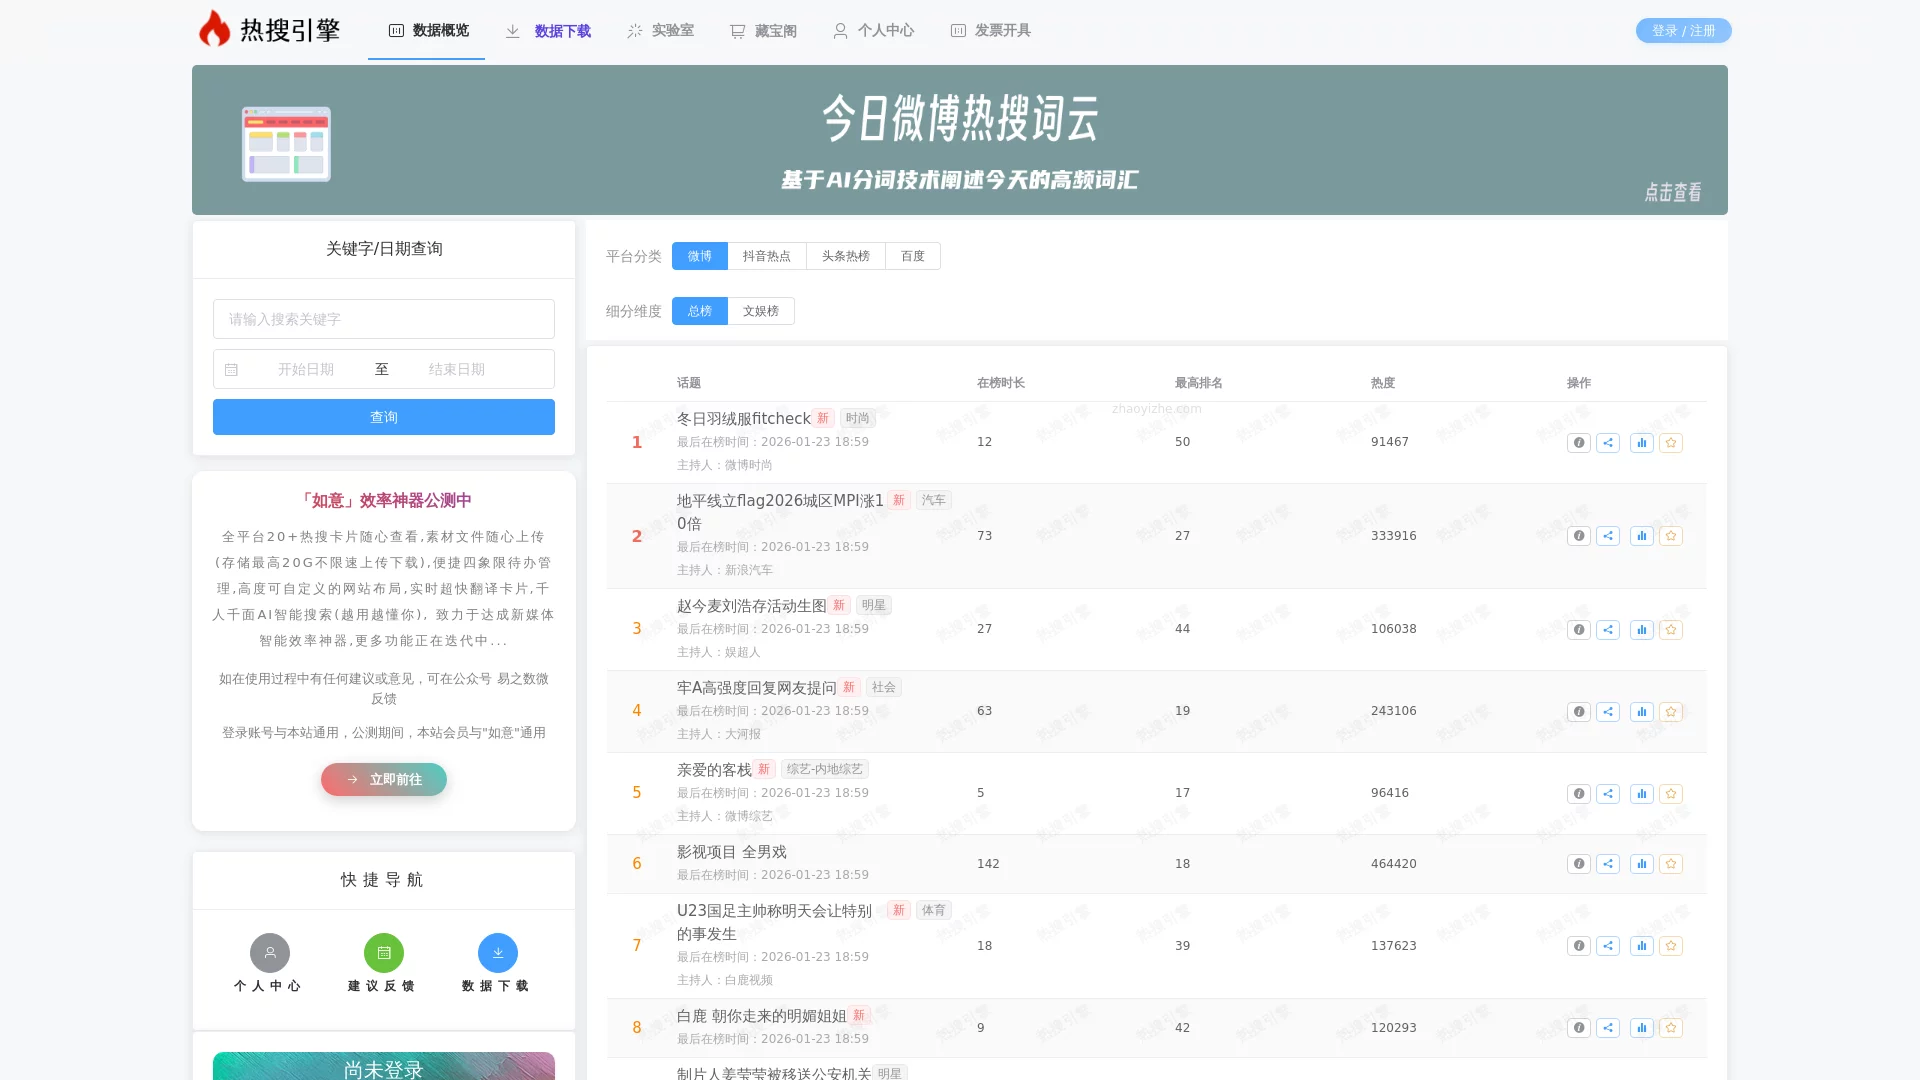The width and height of the screenshot is (1920, 1080).
Task: Select the 百度 platform filter
Action: (911, 256)
